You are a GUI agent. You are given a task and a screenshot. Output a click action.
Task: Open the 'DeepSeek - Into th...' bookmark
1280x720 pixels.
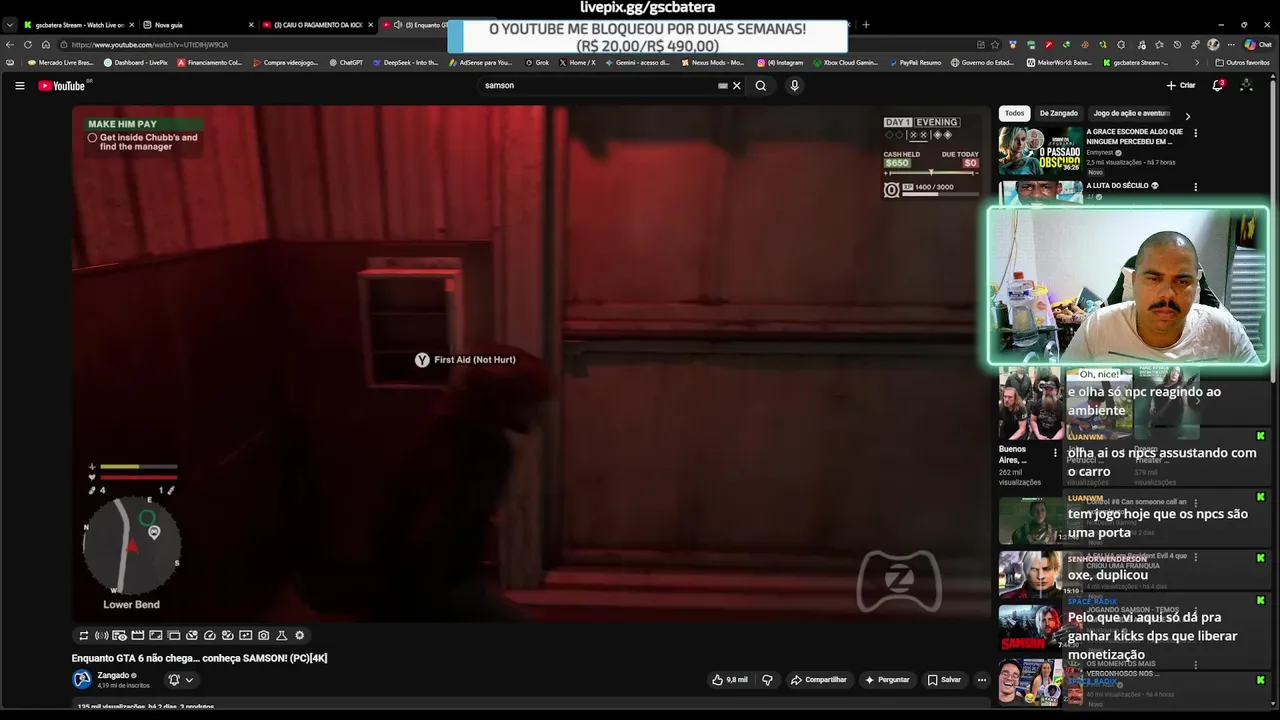tap(406, 63)
